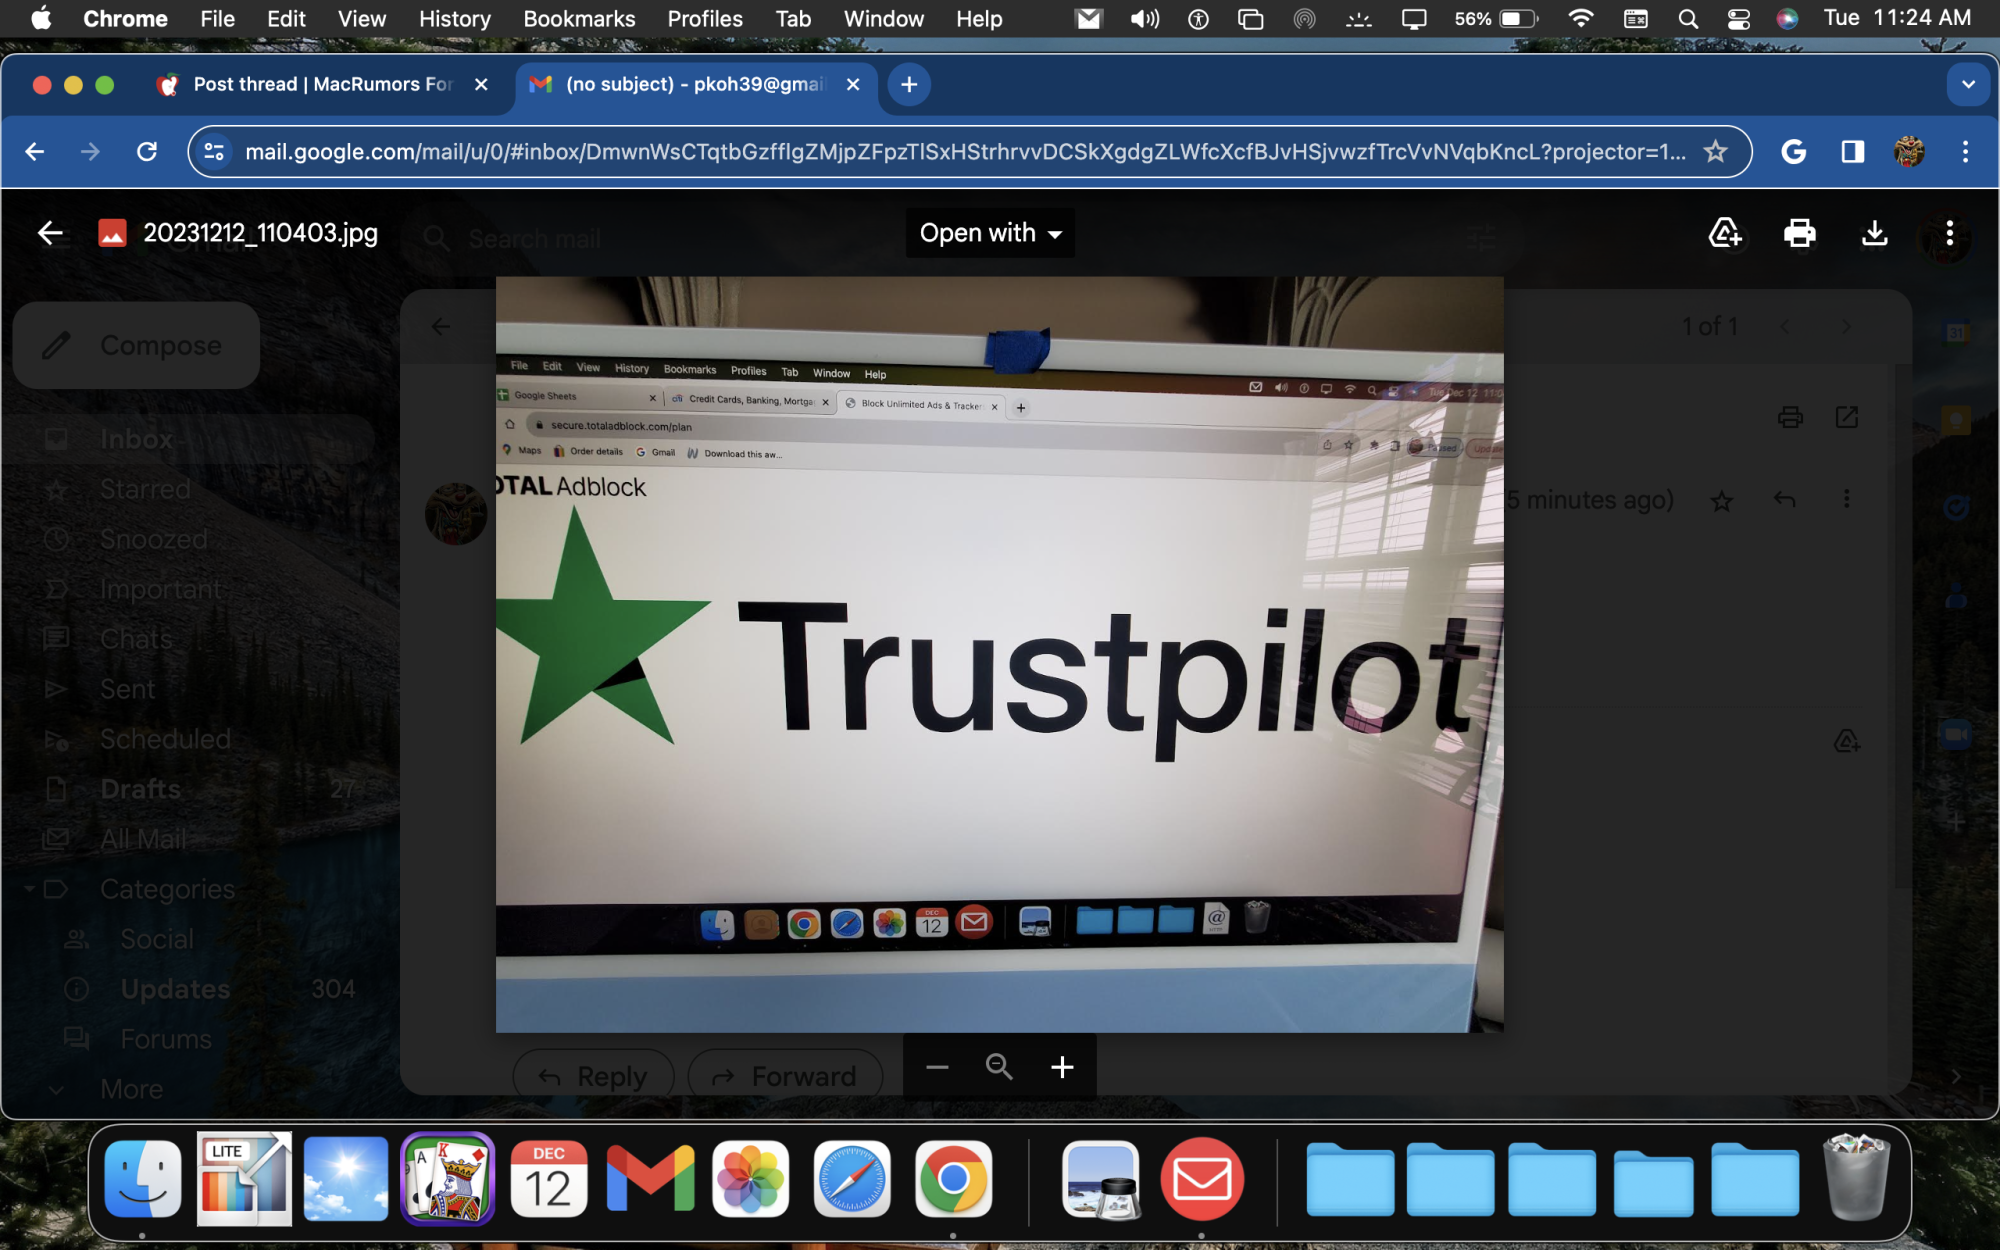Image resolution: width=2000 pixels, height=1250 pixels.
Task: Toggle Chrome side panel
Action: 1852,151
